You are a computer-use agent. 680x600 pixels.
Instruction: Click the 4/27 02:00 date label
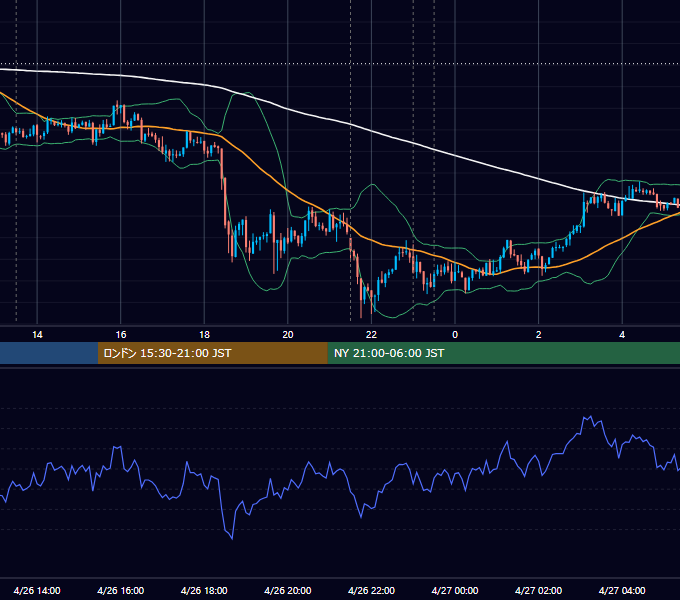click(x=538, y=590)
